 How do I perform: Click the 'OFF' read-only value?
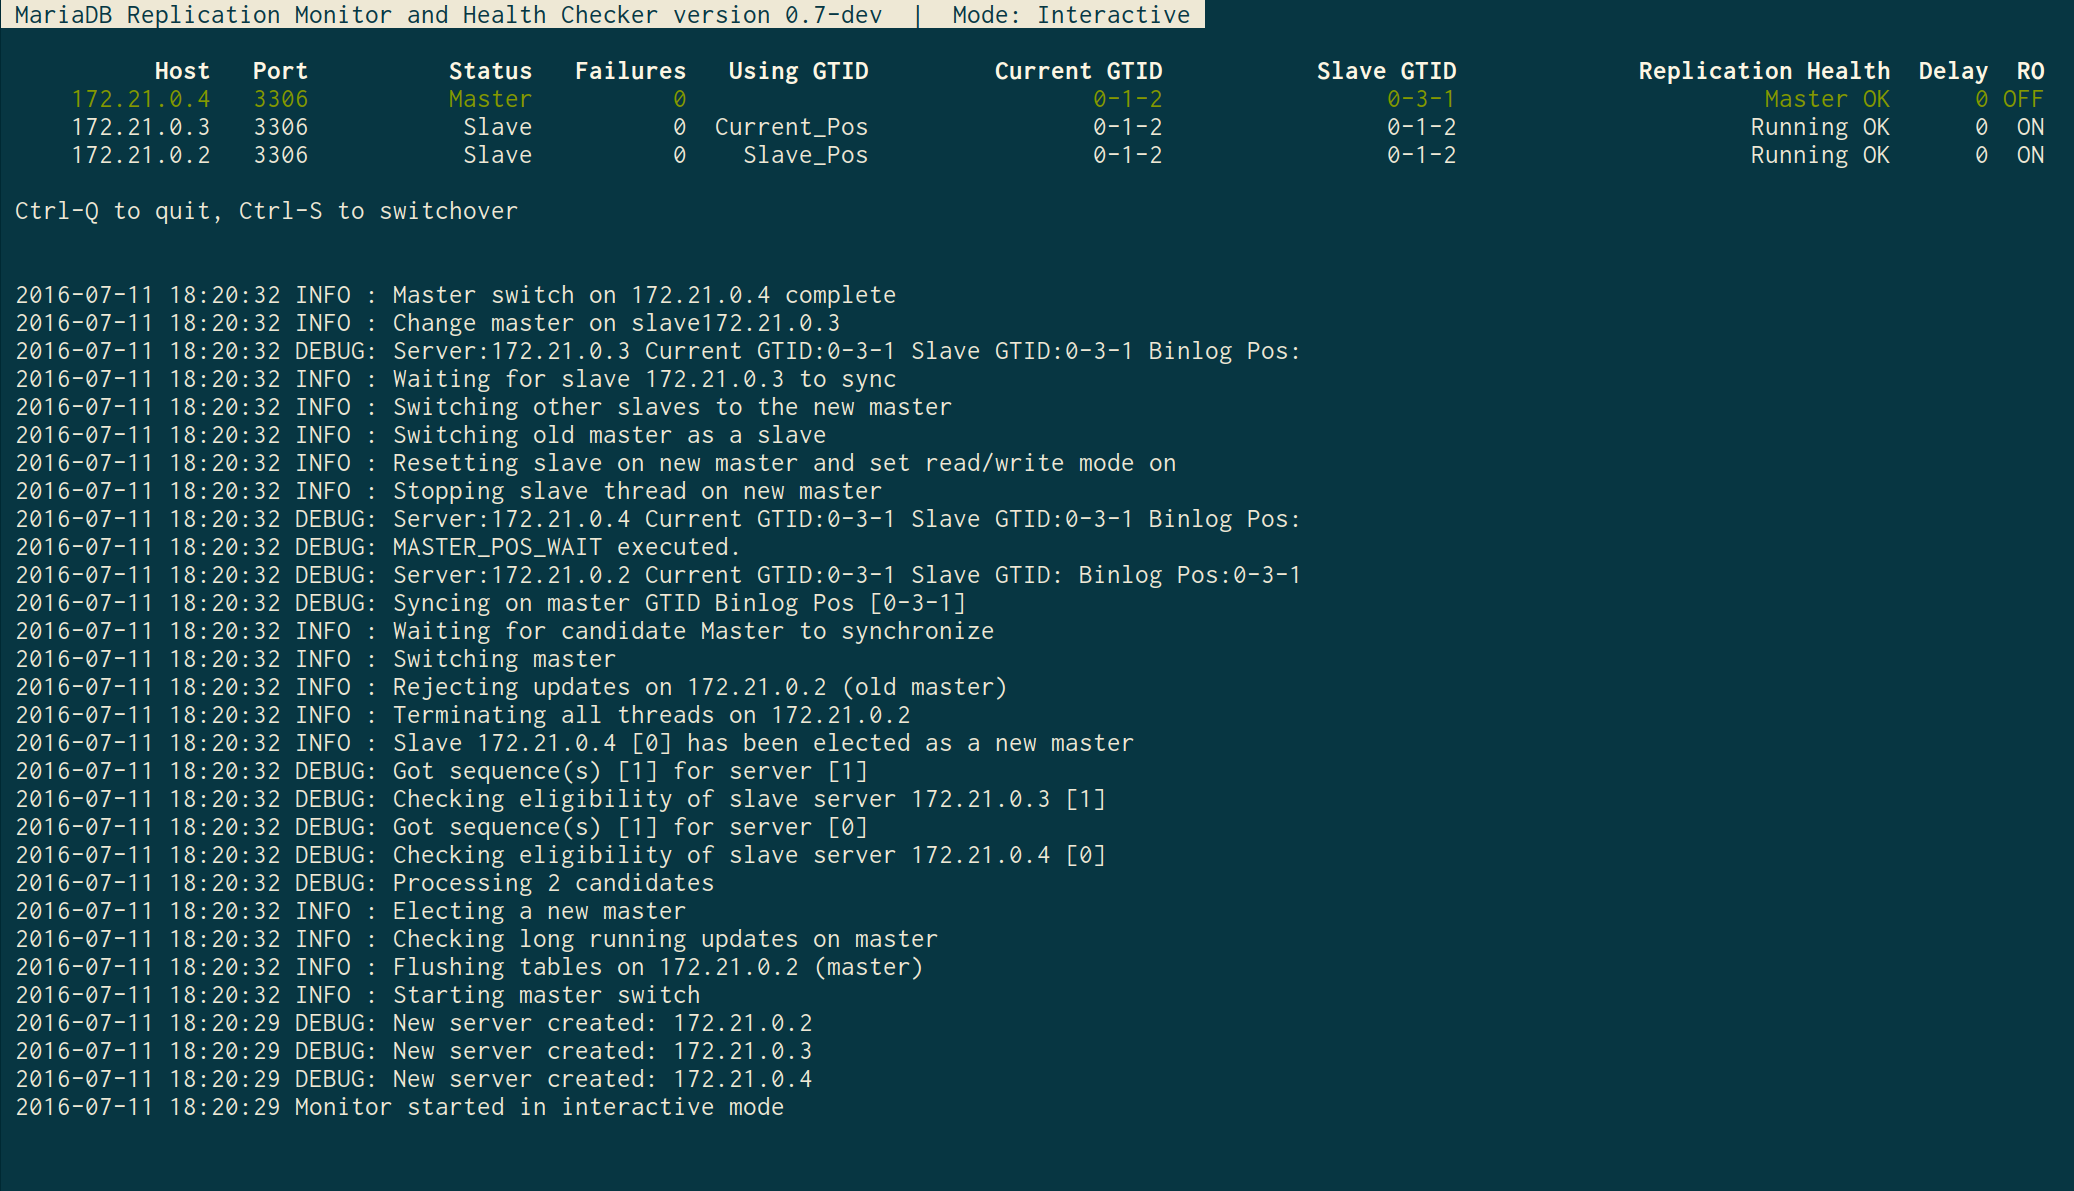[x=2023, y=99]
